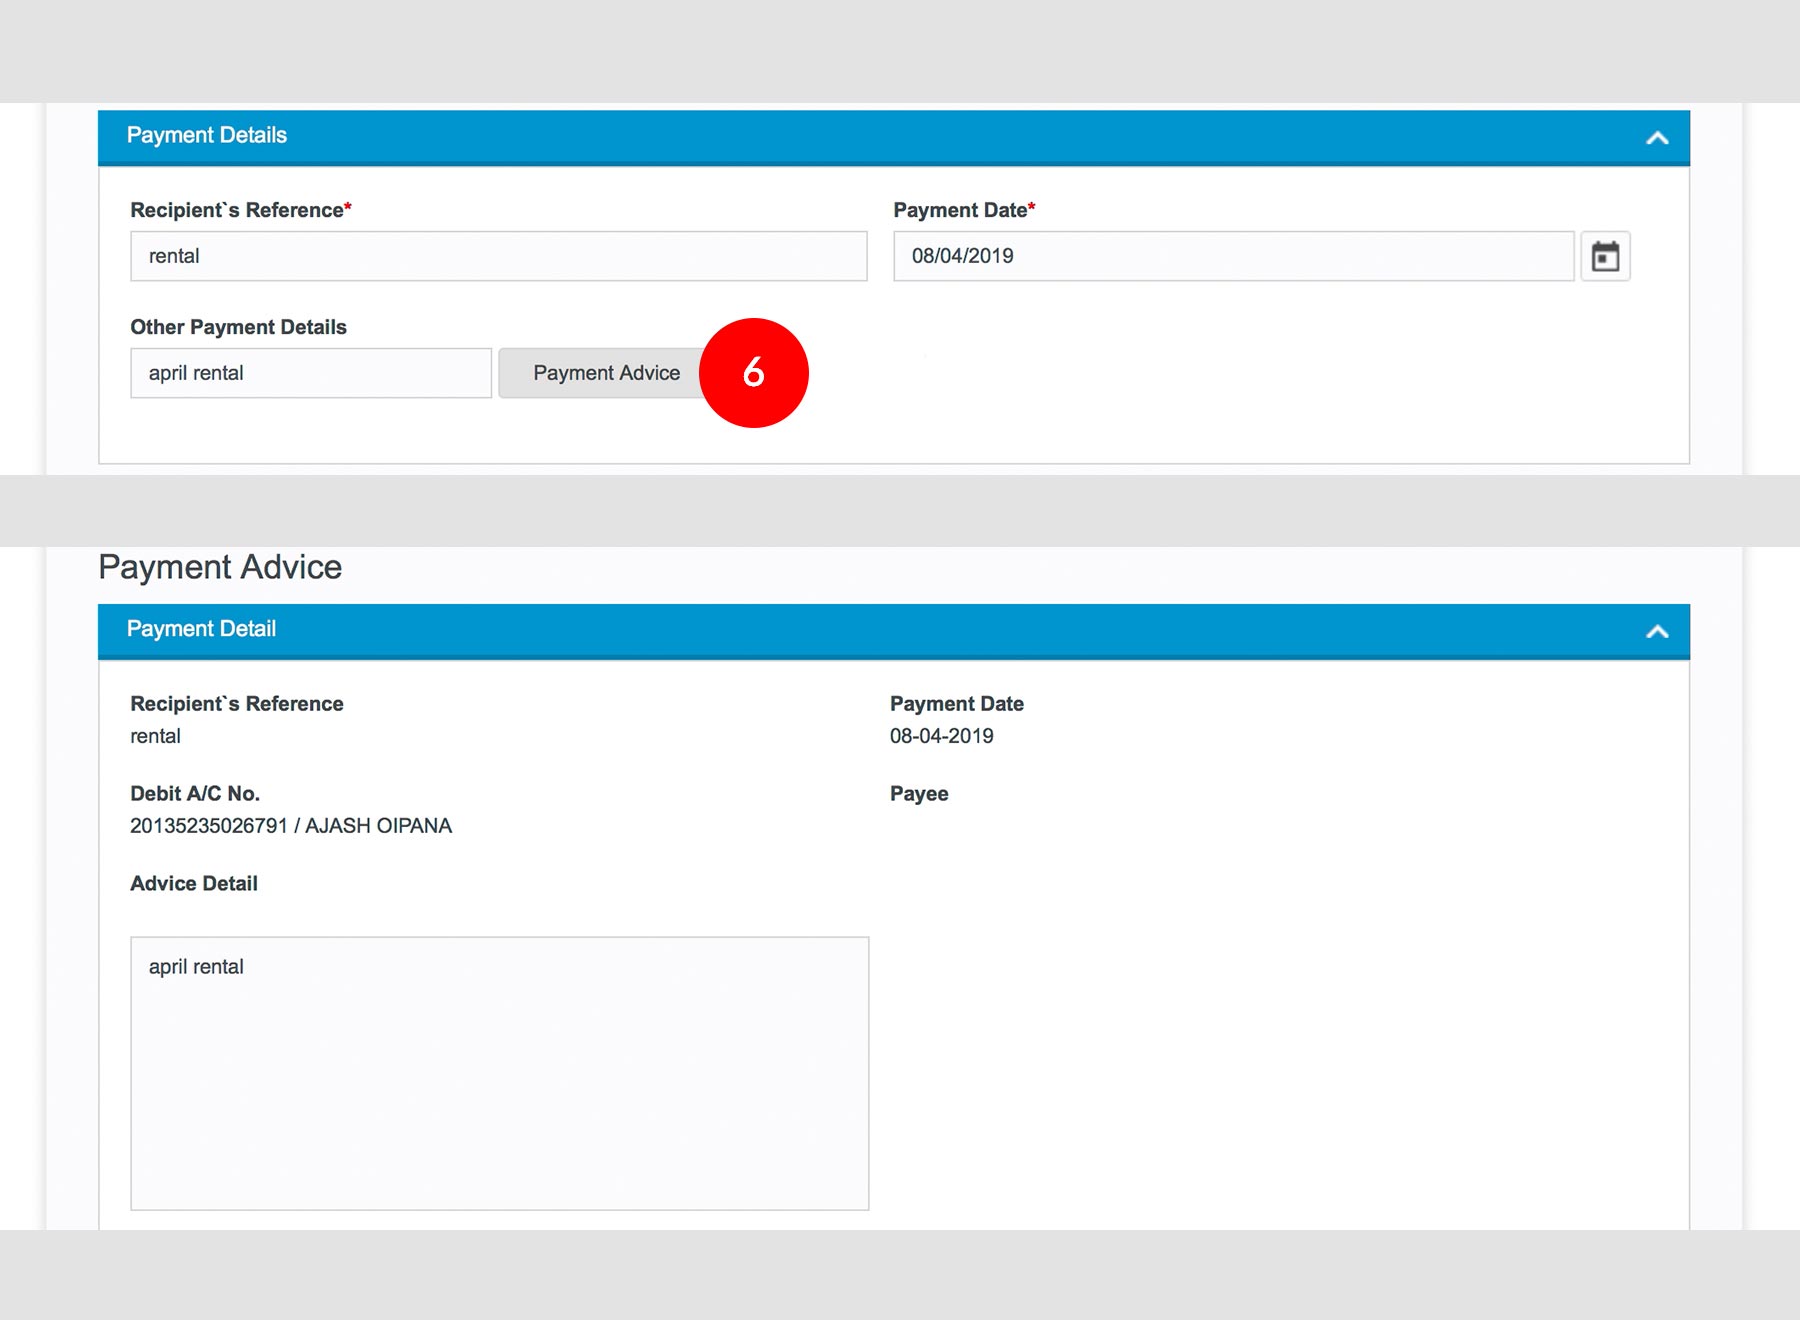Click the required Recipient's Reference* label
1800x1320 pixels.
240,210
